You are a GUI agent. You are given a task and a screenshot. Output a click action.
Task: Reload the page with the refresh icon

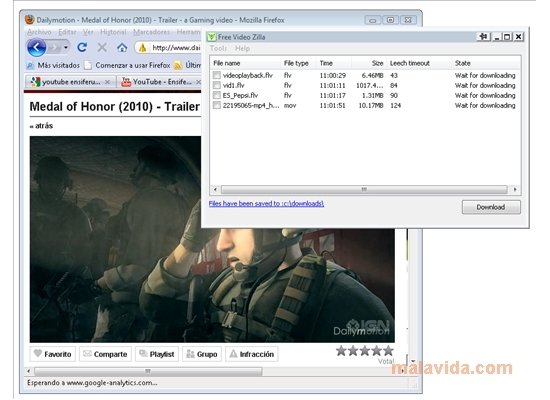pyautogui.click(x=82, y=47)
